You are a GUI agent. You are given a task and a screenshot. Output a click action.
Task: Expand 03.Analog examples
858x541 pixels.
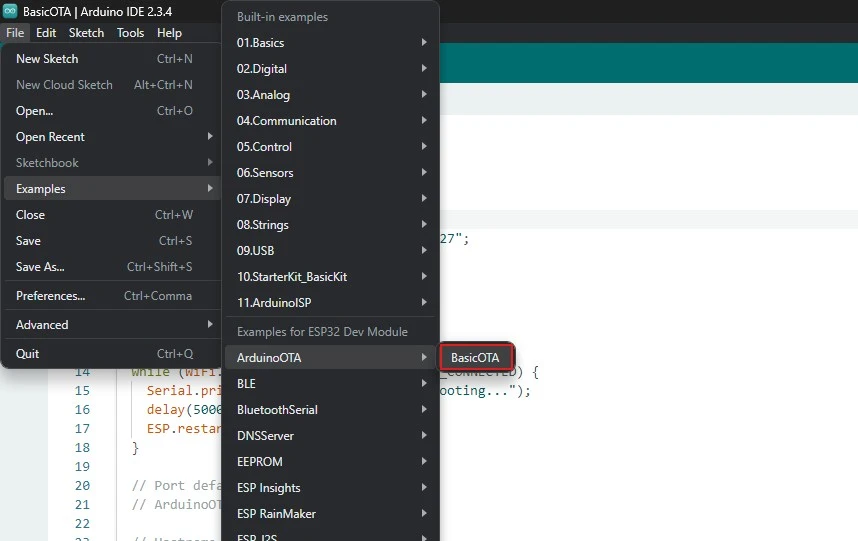331,95
